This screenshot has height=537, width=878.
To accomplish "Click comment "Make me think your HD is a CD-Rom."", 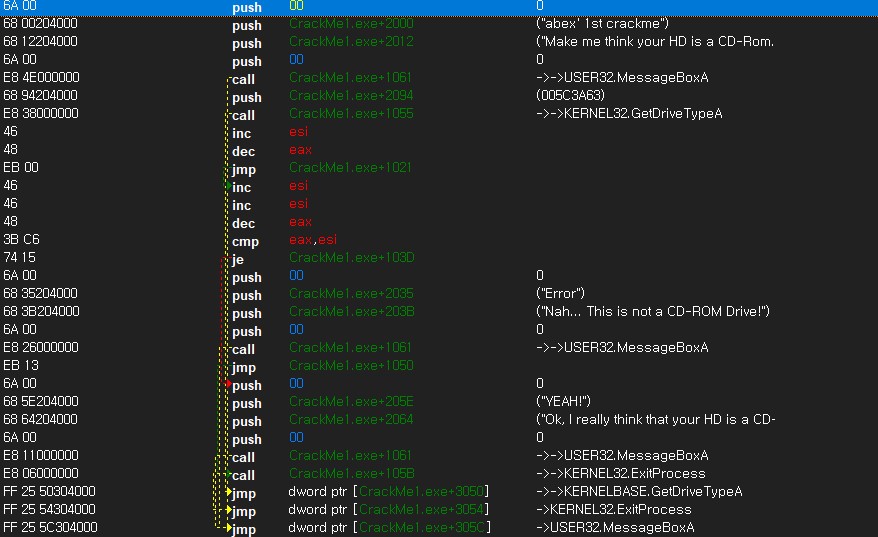I will (655, 41).
